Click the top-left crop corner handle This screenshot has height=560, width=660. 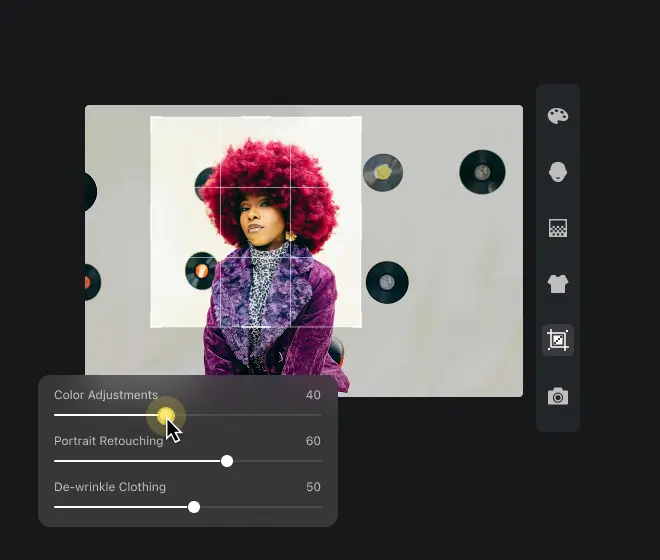(152, 119)
